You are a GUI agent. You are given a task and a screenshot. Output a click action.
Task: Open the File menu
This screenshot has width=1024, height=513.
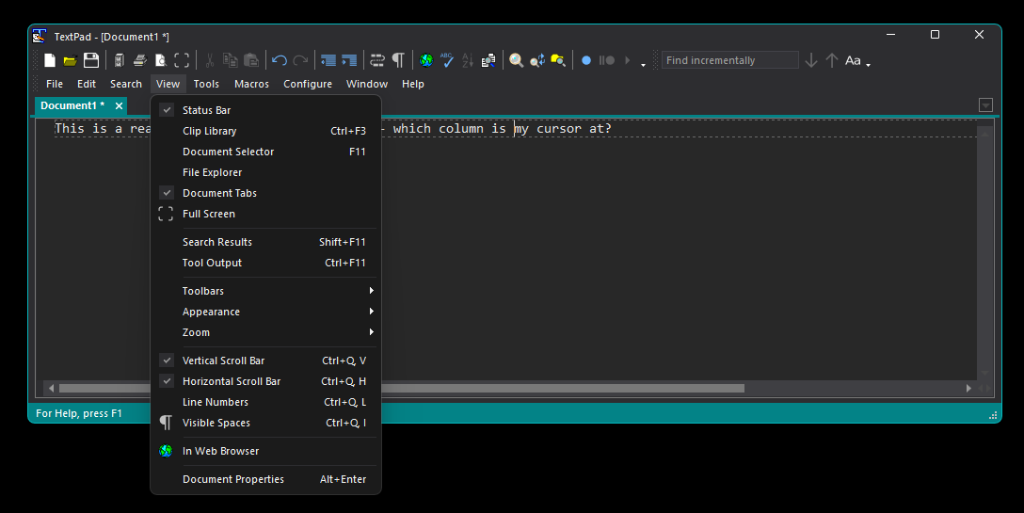pyautogui.click(x=54, y=84)
